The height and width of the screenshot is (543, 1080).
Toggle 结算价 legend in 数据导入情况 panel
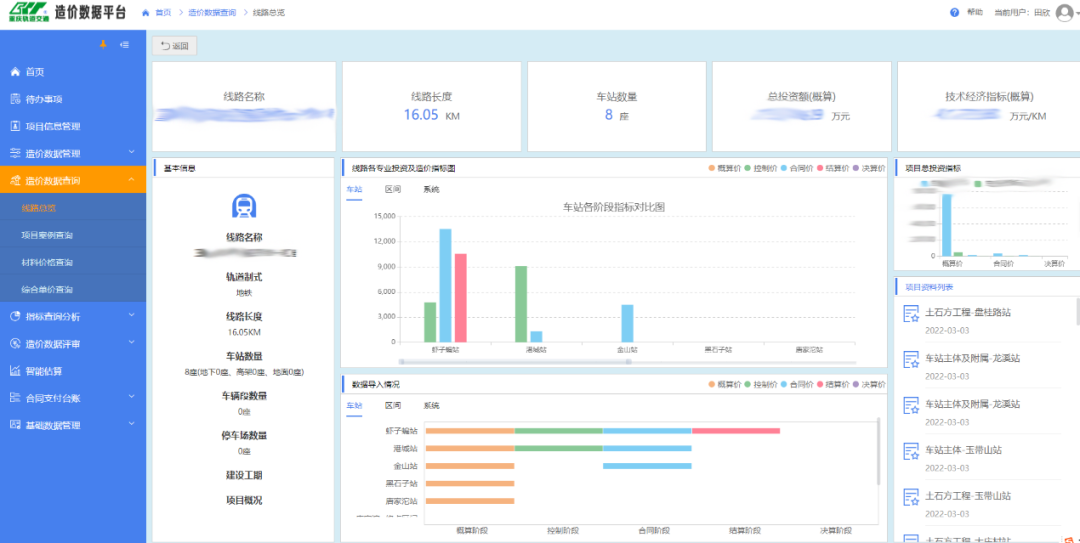(833, 384)
